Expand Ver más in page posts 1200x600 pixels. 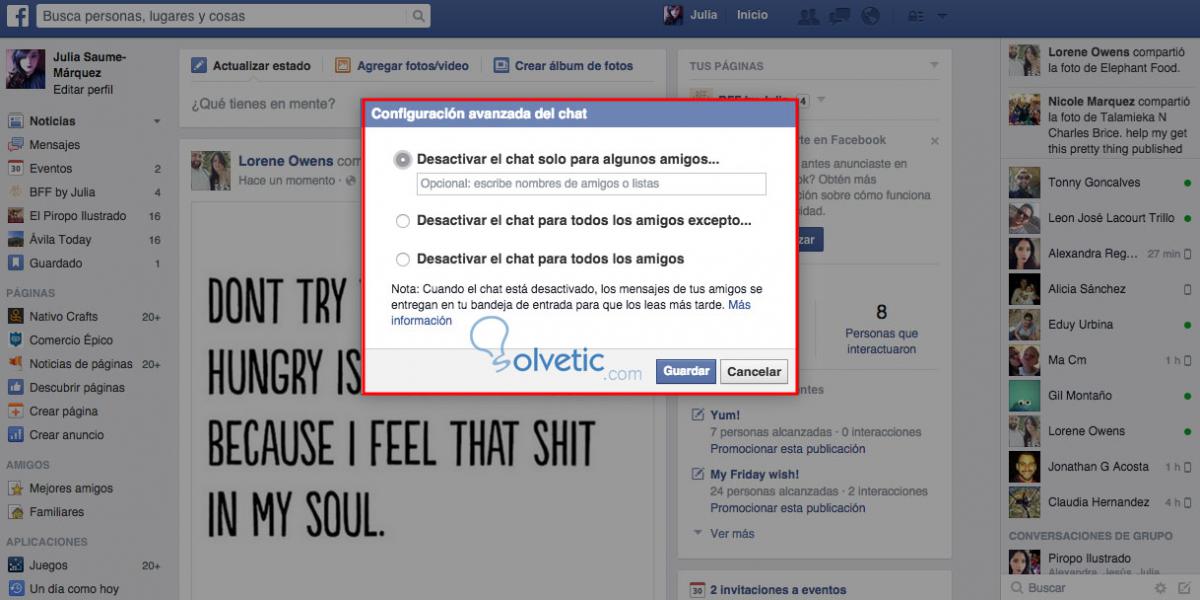click(731, 534)
